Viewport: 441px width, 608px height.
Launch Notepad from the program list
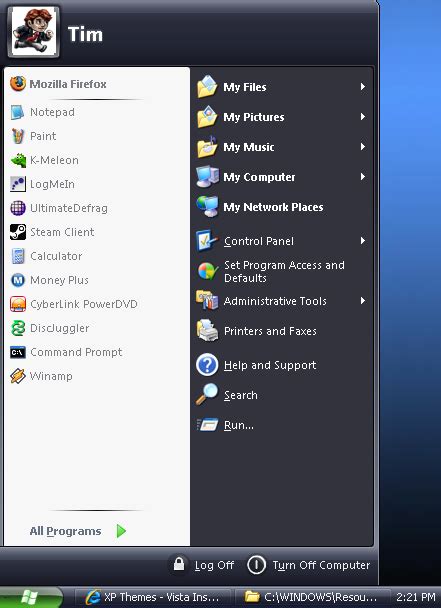97,112
